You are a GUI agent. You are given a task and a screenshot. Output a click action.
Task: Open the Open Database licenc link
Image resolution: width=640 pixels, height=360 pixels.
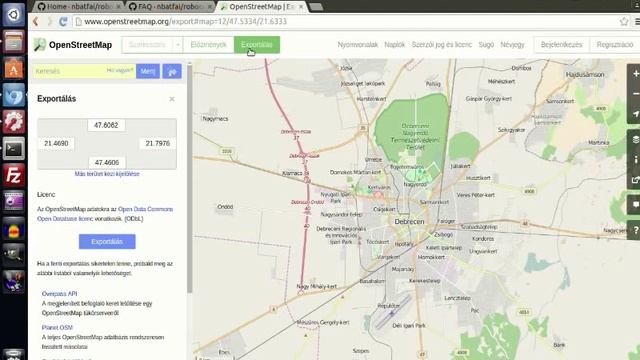click(x=65, y=219)
